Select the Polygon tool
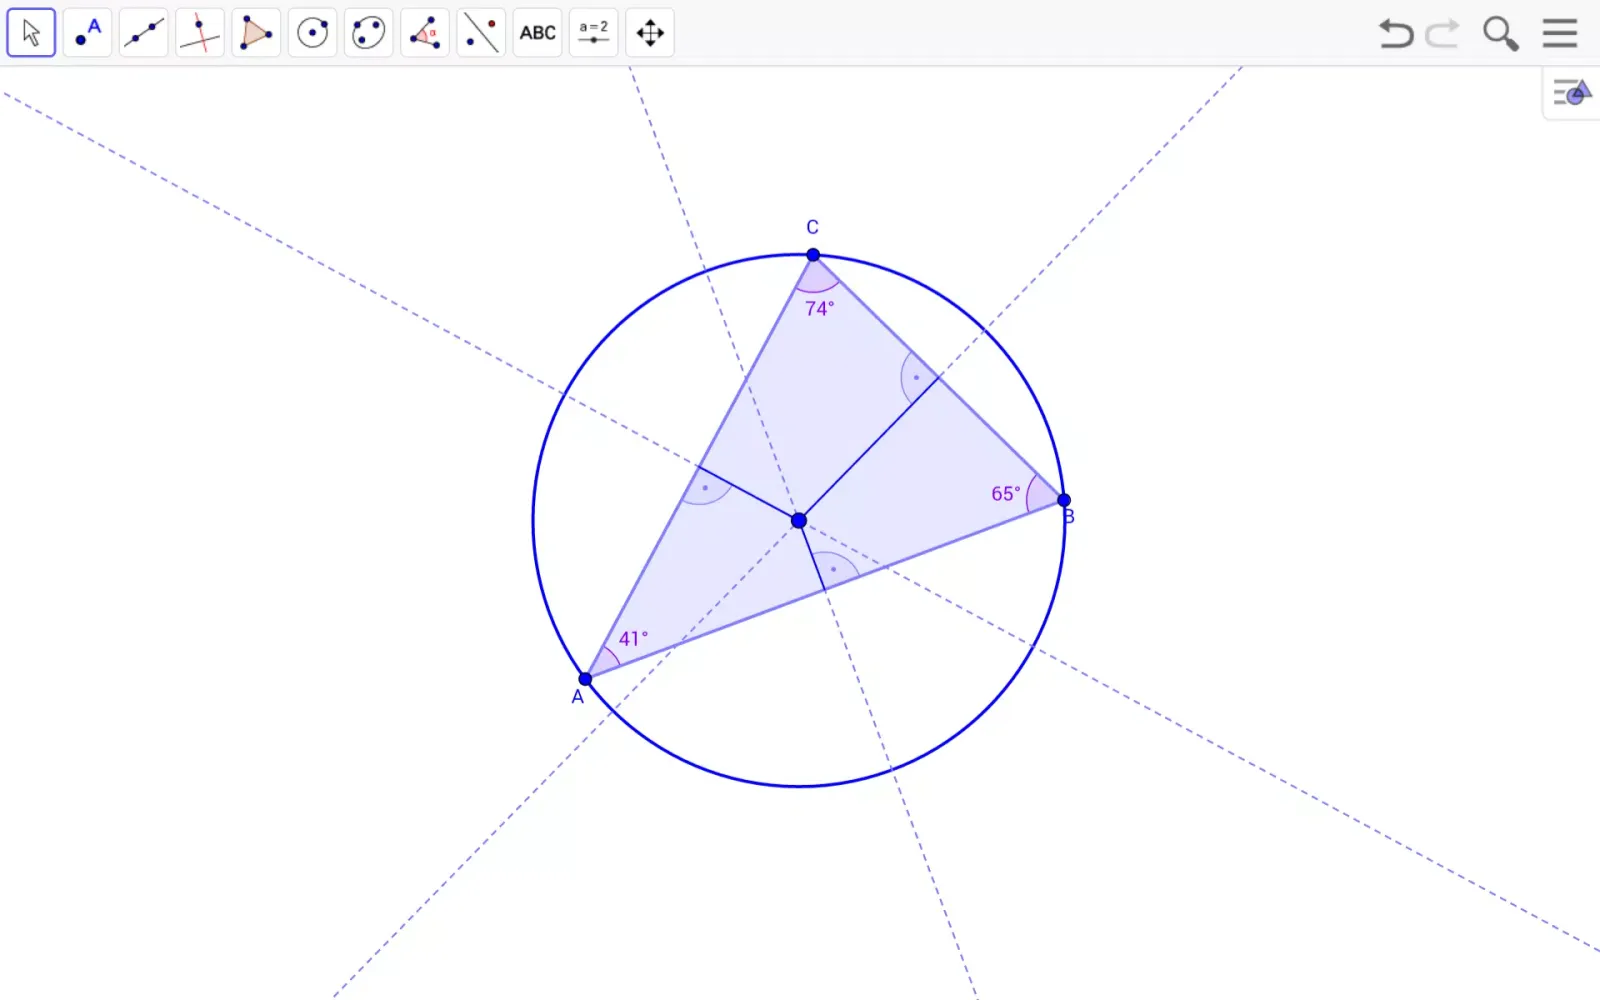 pyautogui.click(x=256, y=33)
